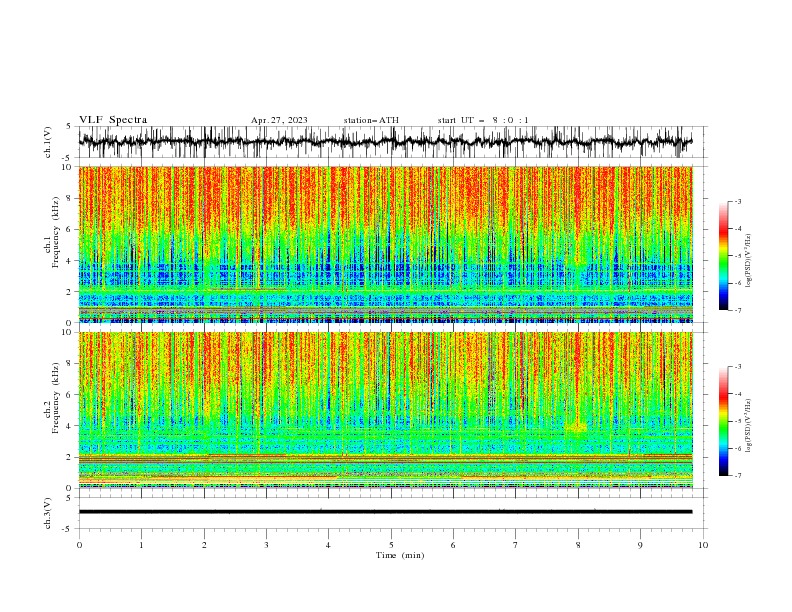Select the date text "Apr. 27, 2023"

[x=279, y=120]
